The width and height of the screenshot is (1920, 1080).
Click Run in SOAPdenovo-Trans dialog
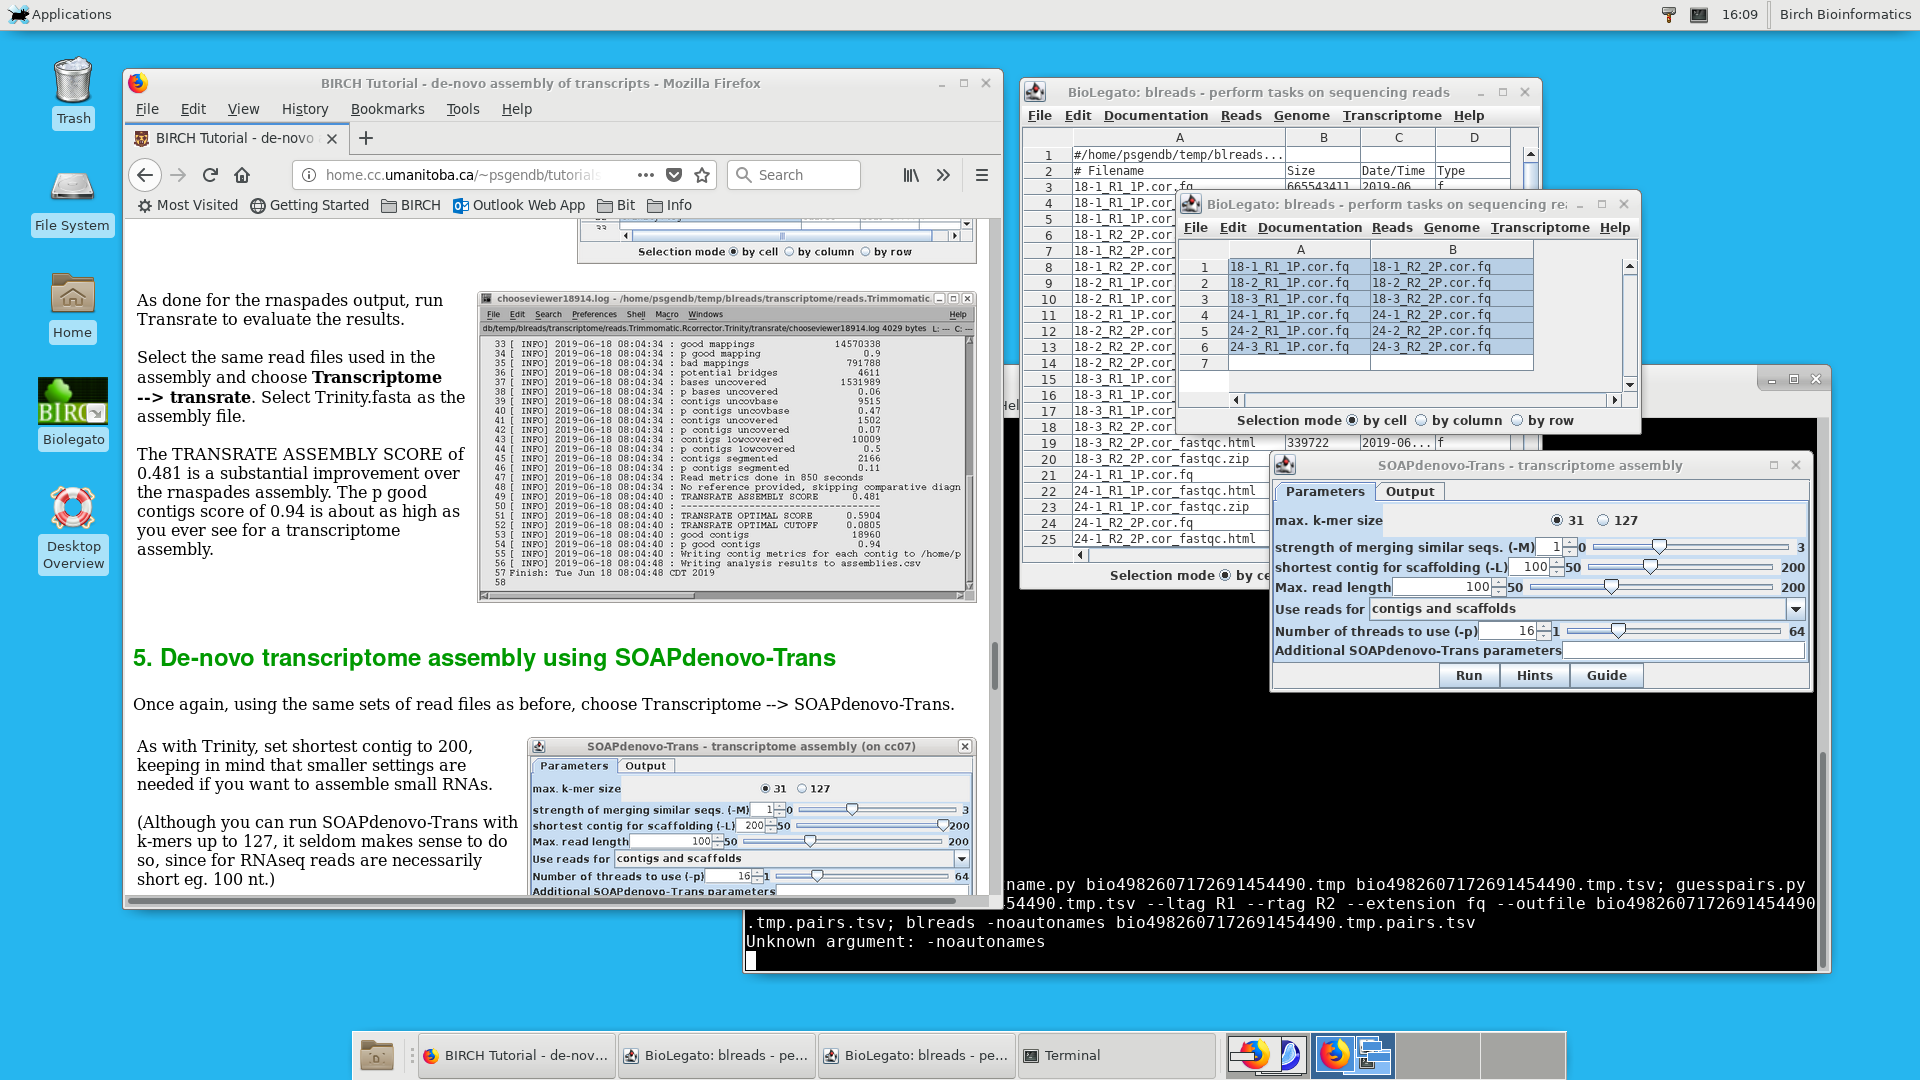point(1469,676)
